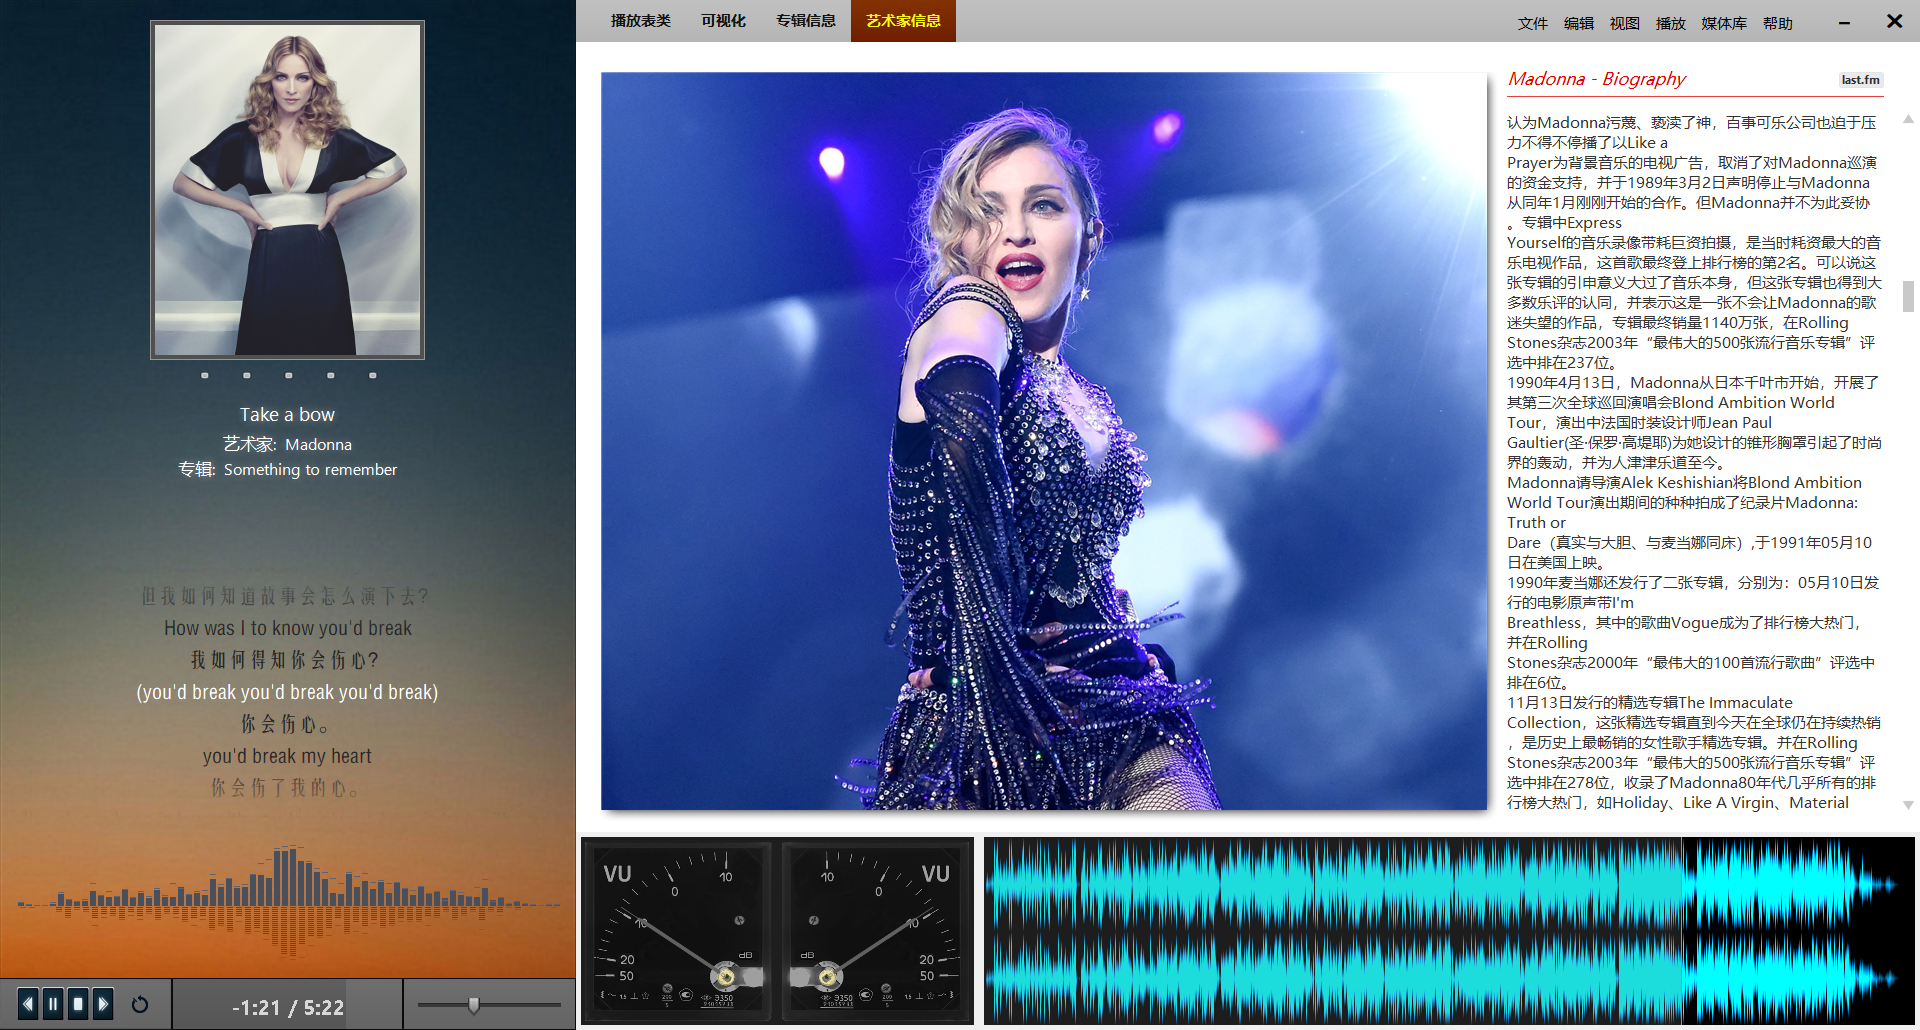Click the waveform seekbar display
This screenshot has height=1030, width=1920.
[1449, 931]
